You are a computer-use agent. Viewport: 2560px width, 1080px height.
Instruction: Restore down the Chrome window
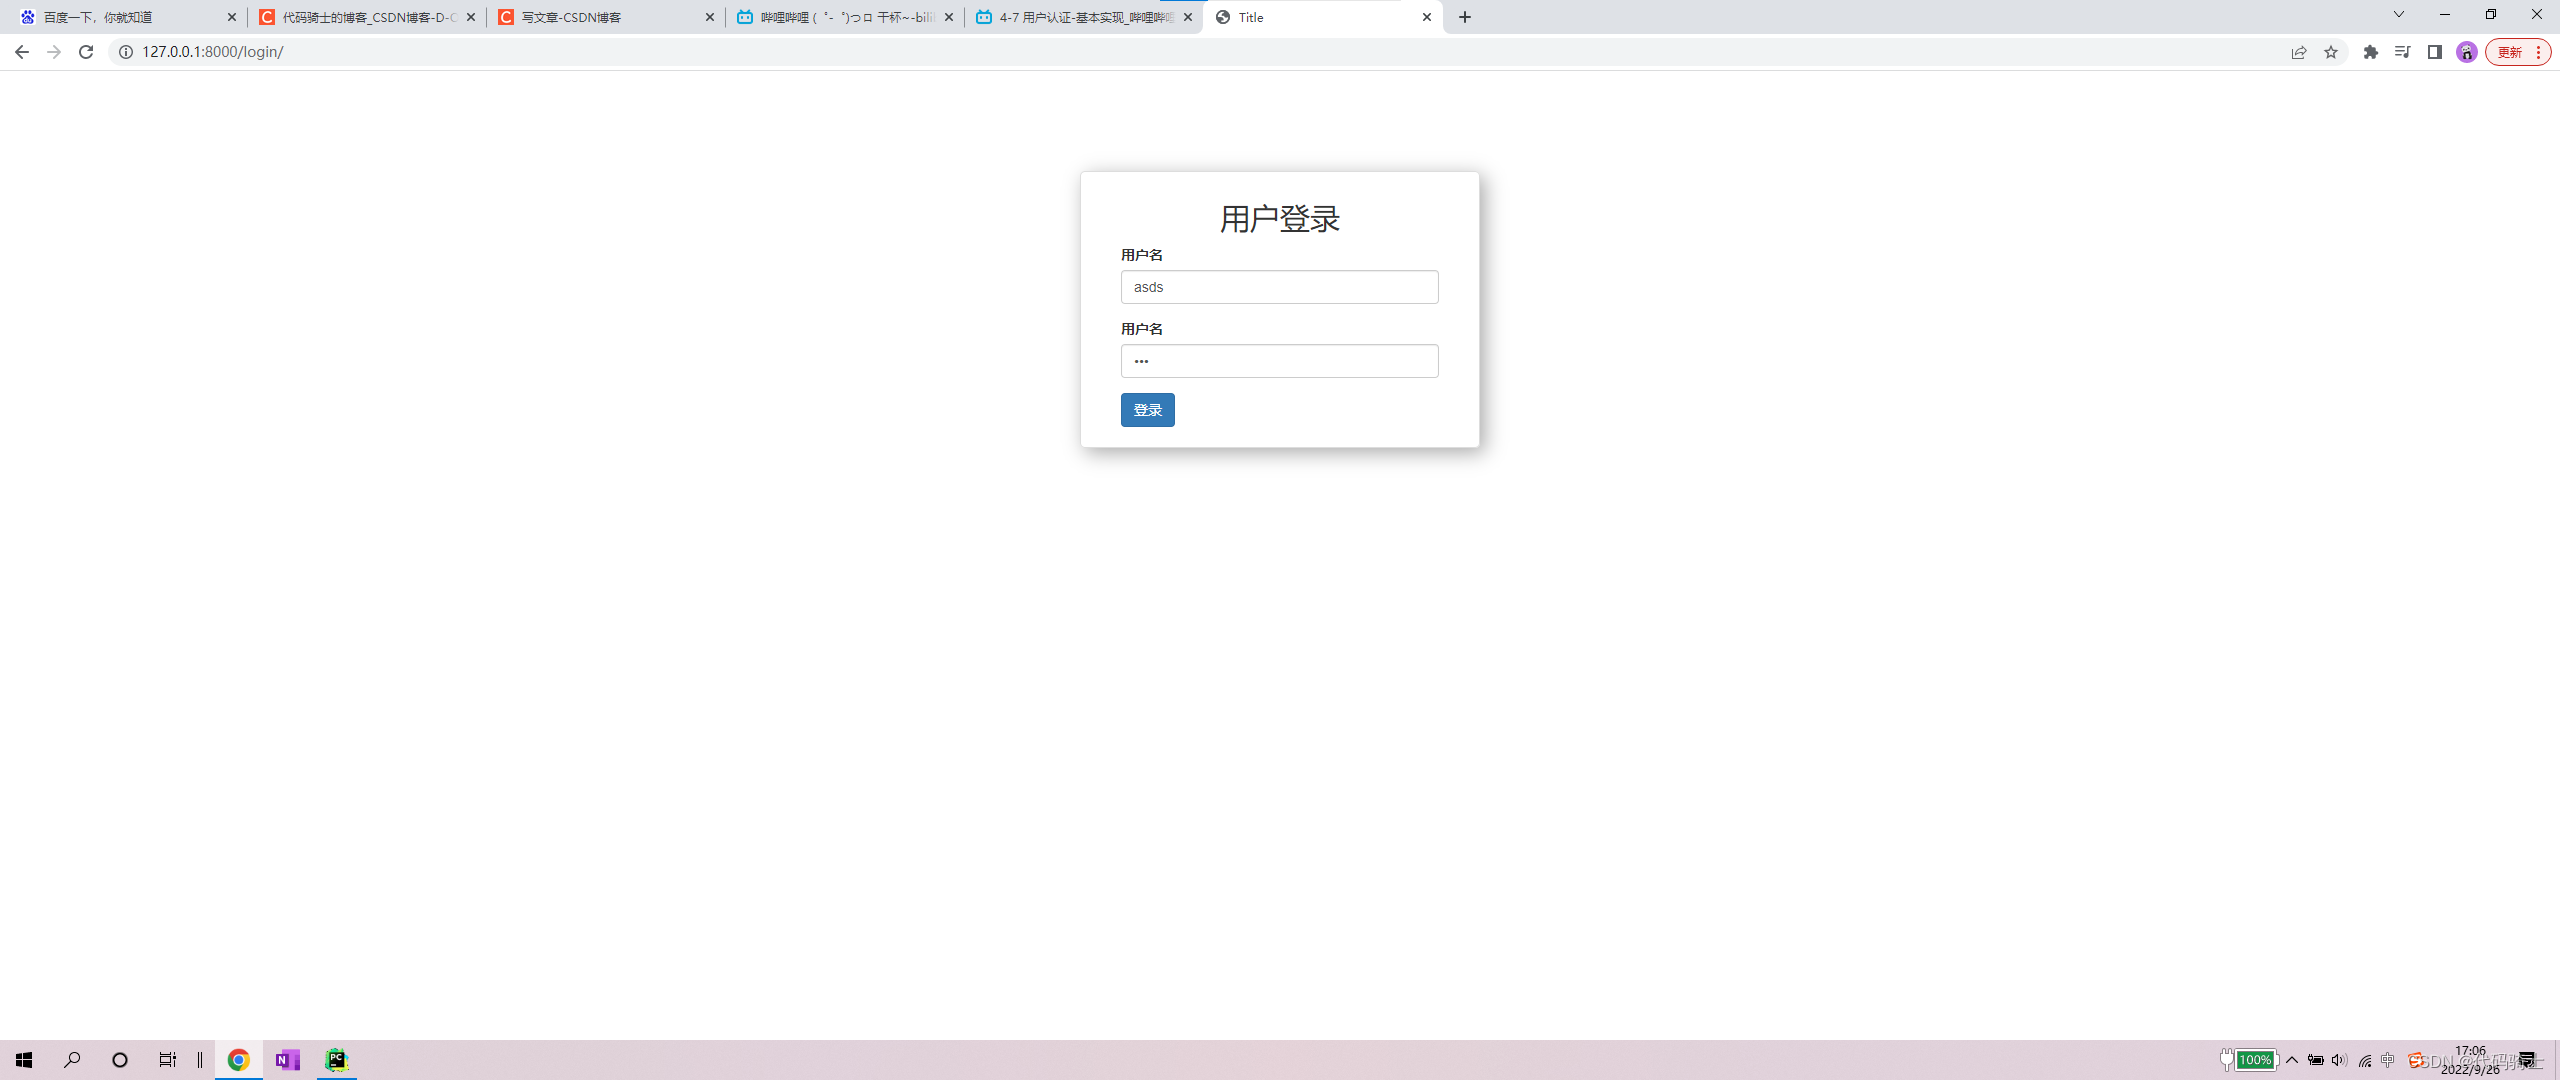tap(2491, 14)
